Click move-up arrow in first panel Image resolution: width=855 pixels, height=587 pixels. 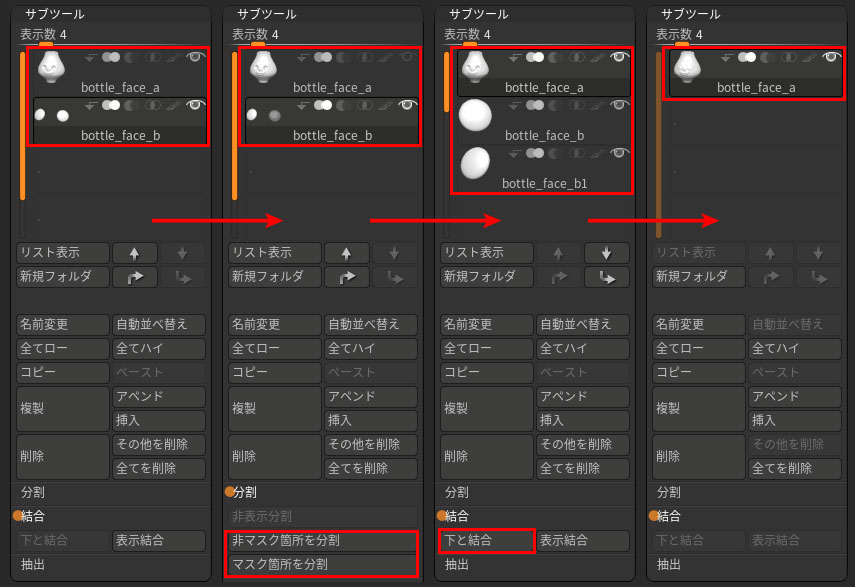(x=135, y=253)
